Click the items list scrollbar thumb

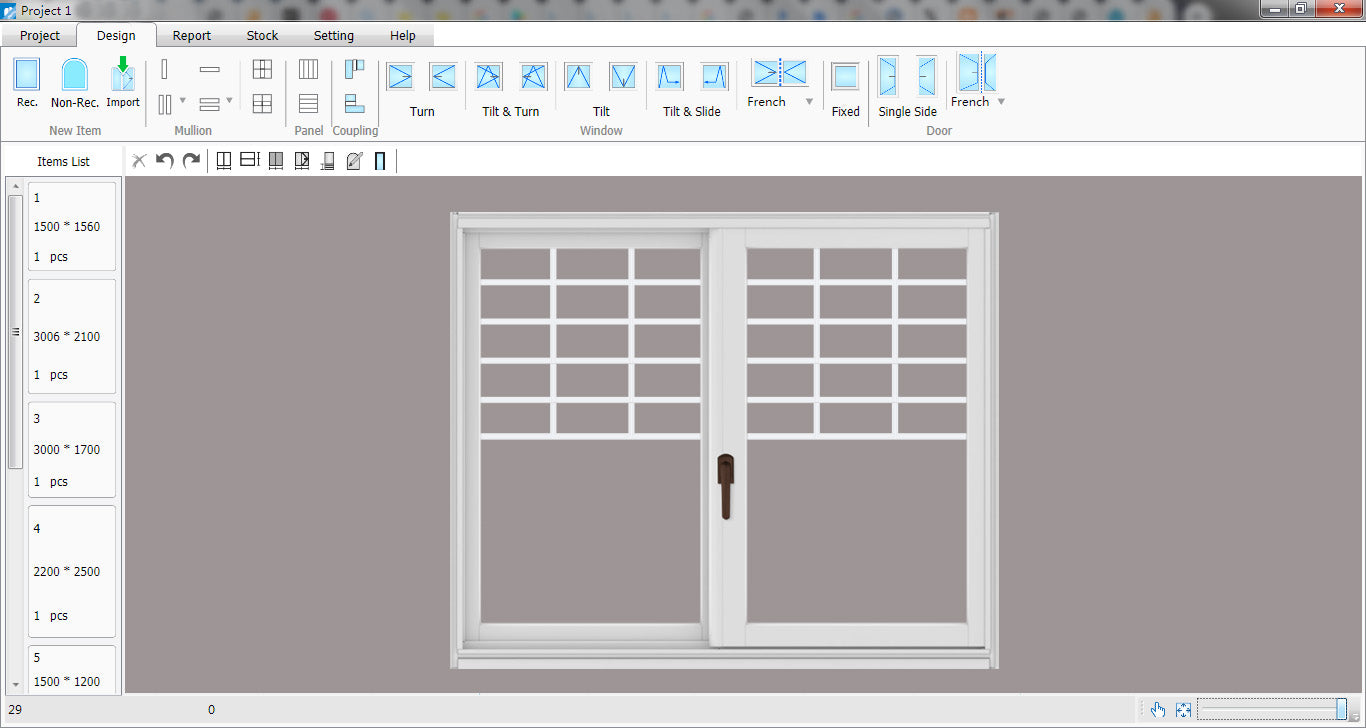pyautogui.click(x=15, y=331)
